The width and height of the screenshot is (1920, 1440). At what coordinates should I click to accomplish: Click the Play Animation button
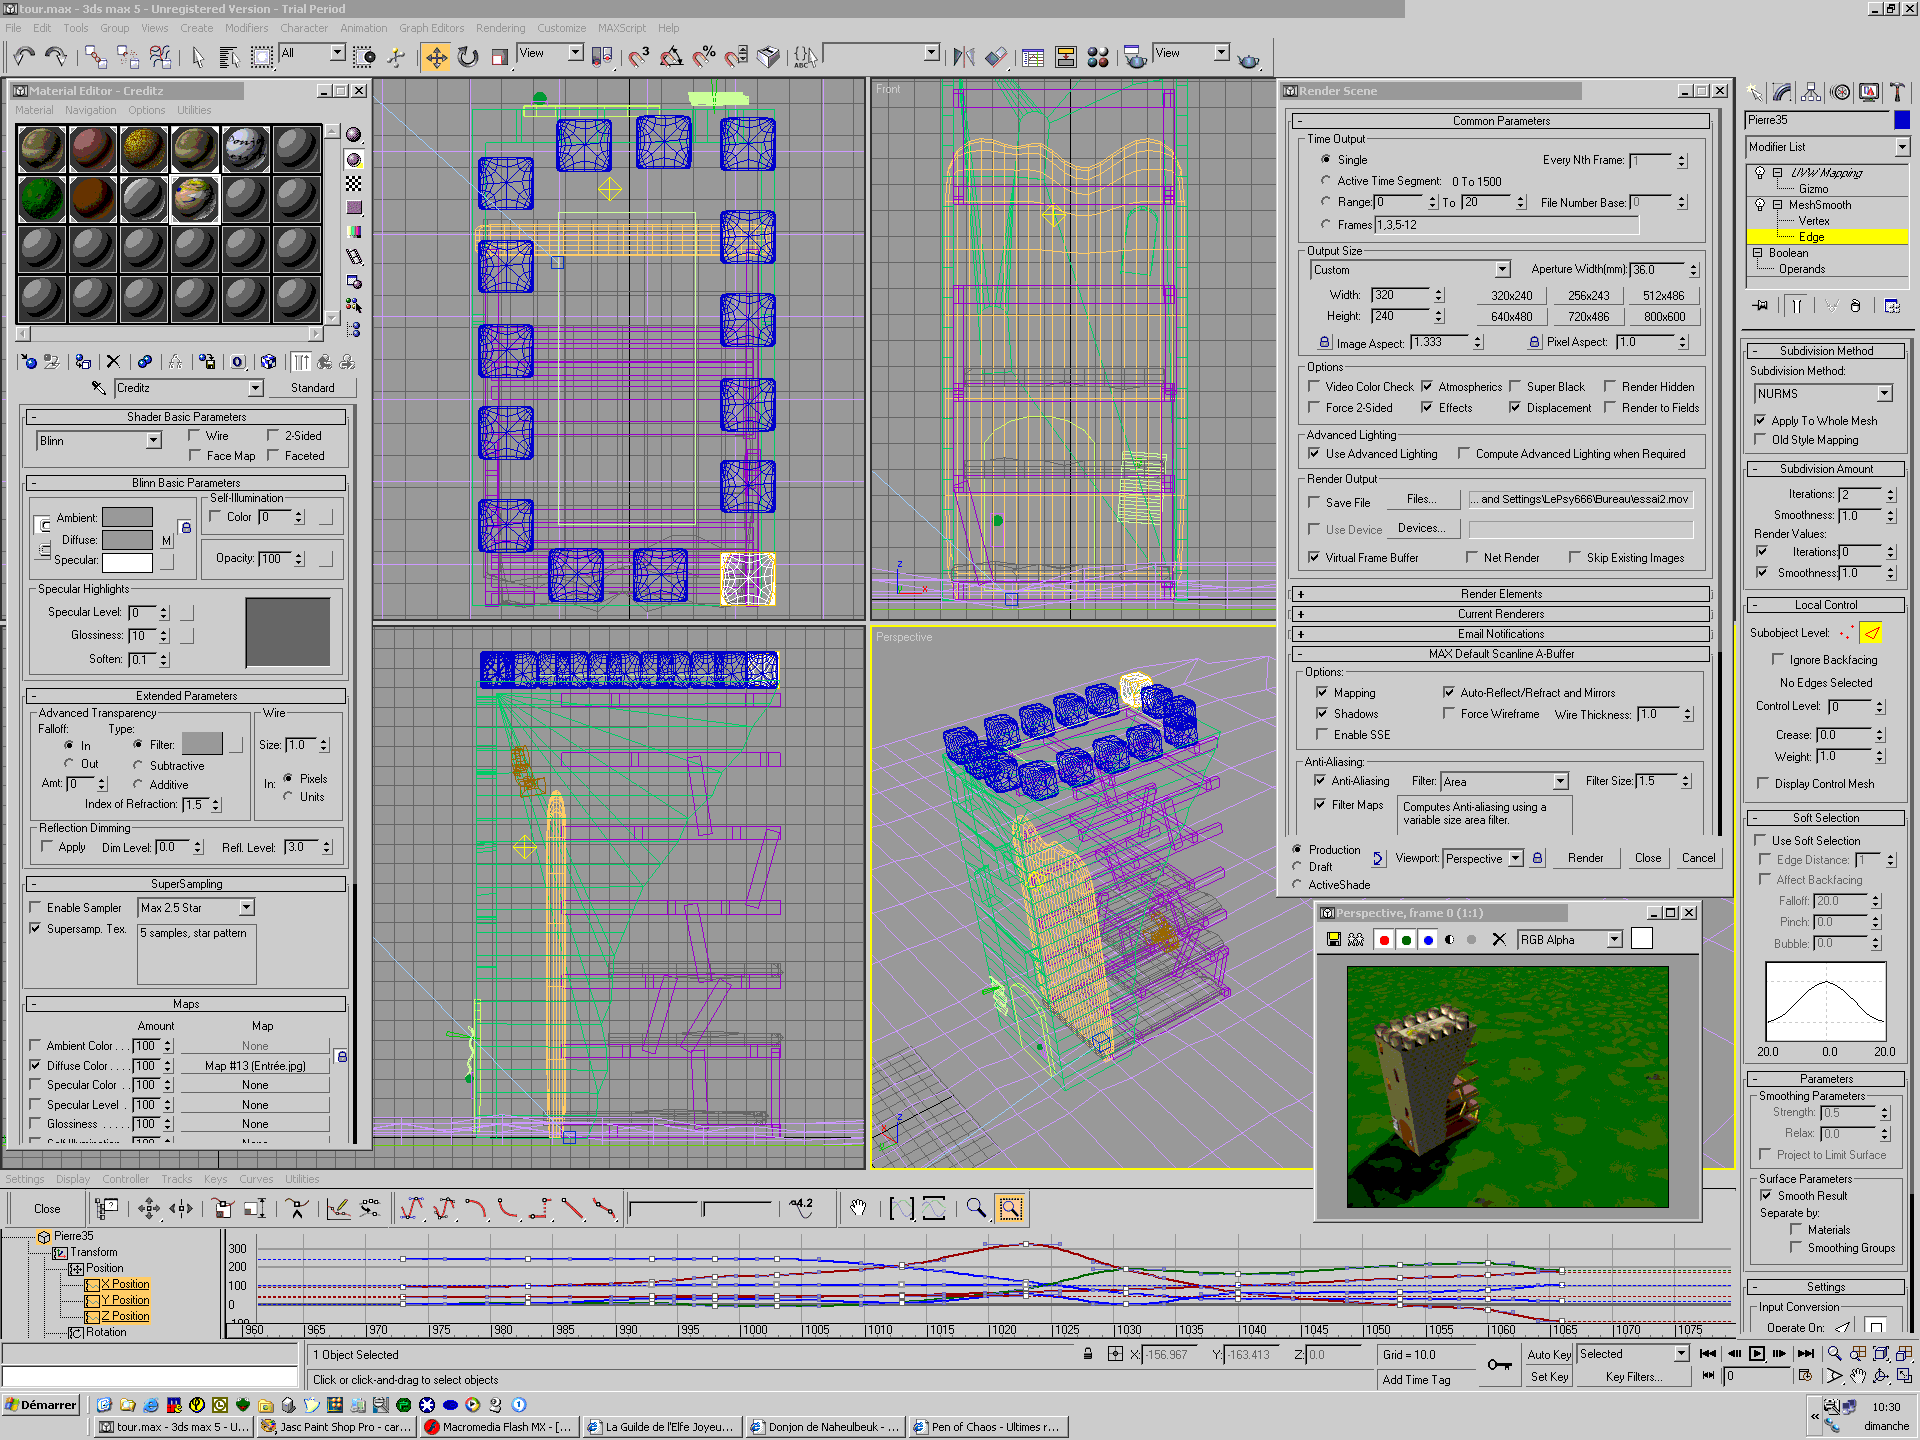1757,1354
